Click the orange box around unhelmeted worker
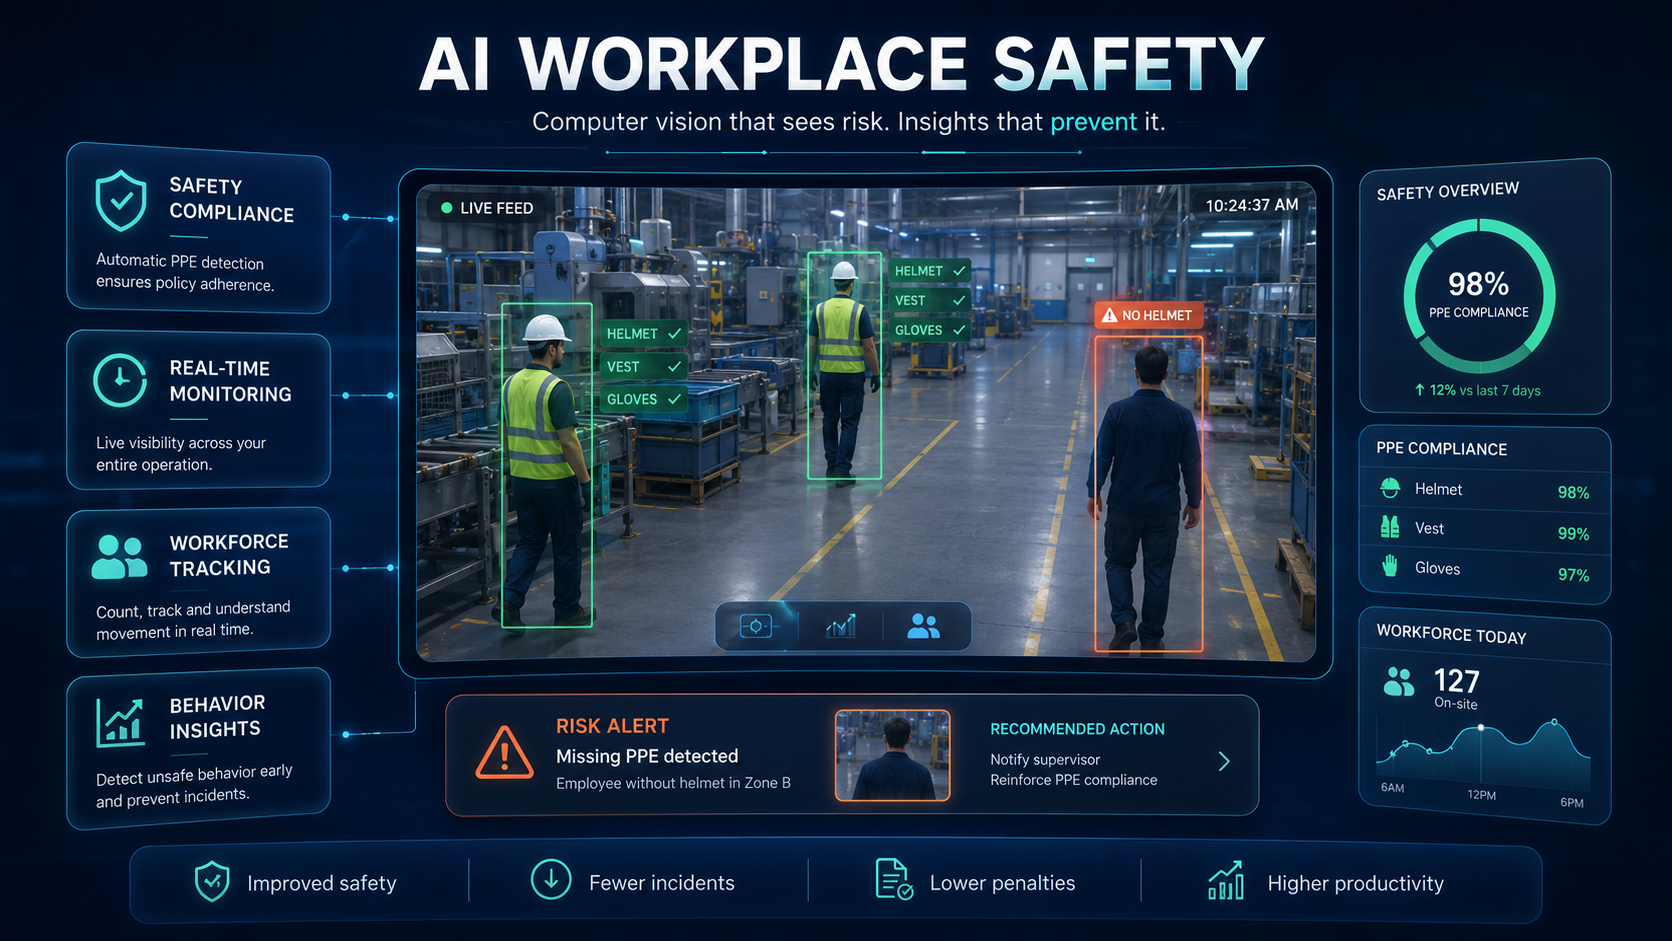The image size is (1672, 941). 1149,494
